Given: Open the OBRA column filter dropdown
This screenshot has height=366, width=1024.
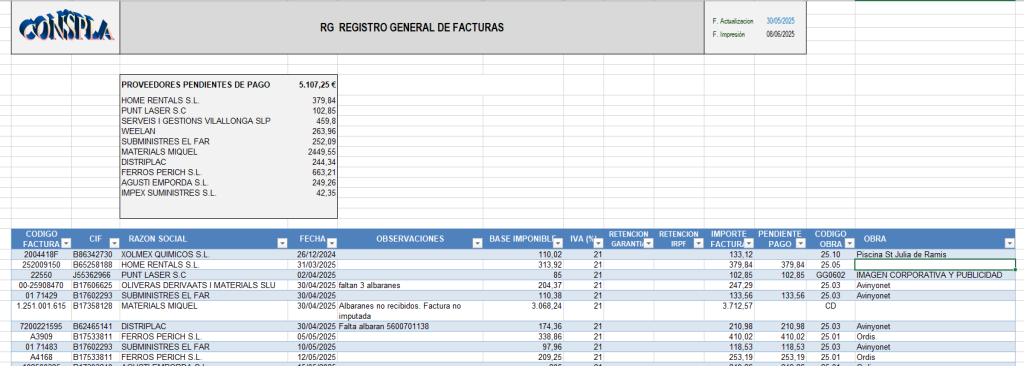Looking at the screenshot, I should click(1010, 243).
